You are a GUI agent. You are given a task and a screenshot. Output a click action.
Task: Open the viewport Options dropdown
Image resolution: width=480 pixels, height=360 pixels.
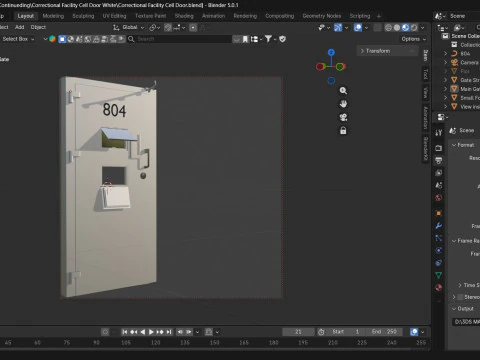point(413,39)
